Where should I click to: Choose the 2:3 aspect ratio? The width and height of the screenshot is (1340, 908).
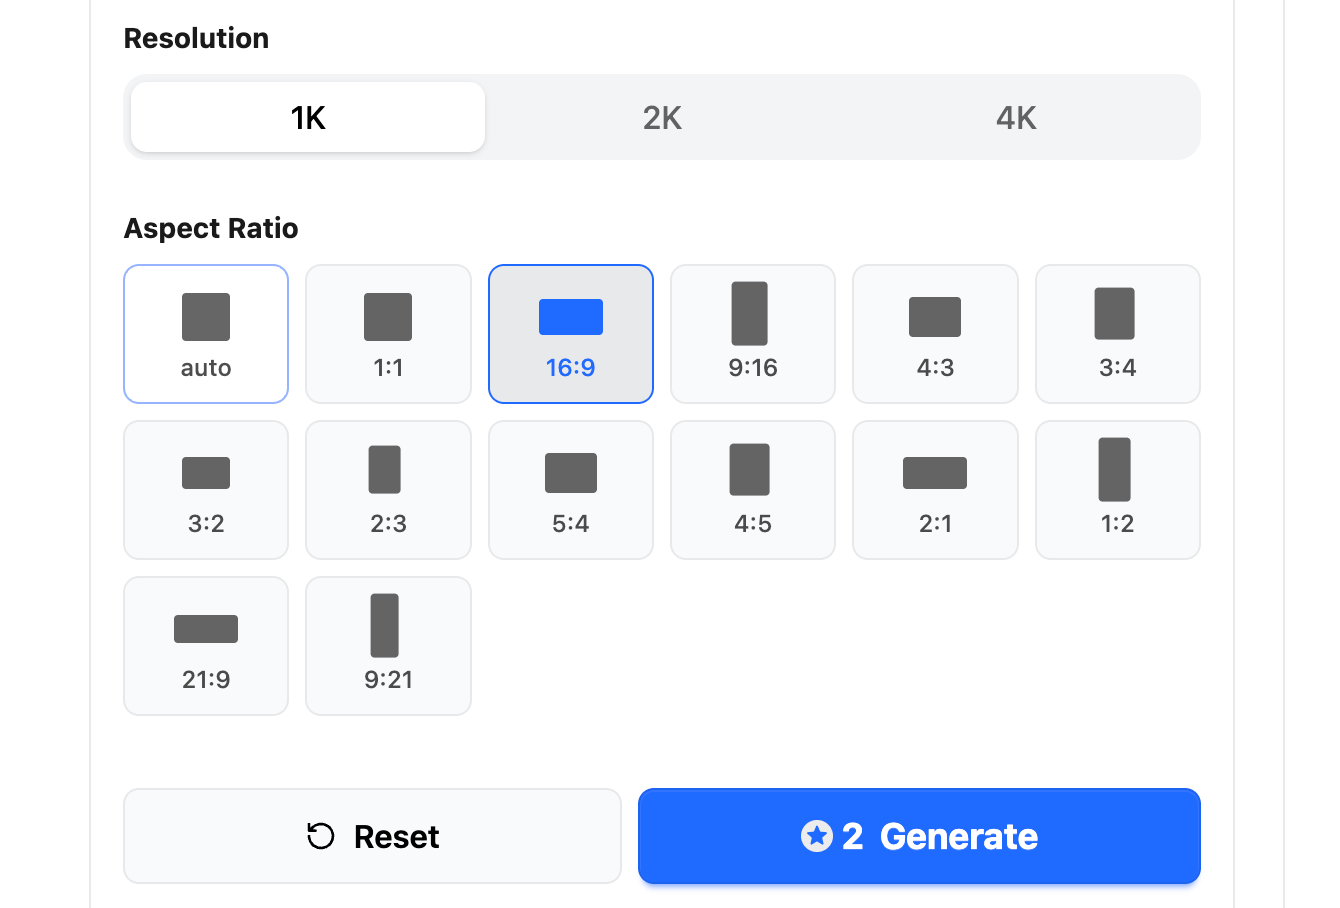(x=388, y=490)
